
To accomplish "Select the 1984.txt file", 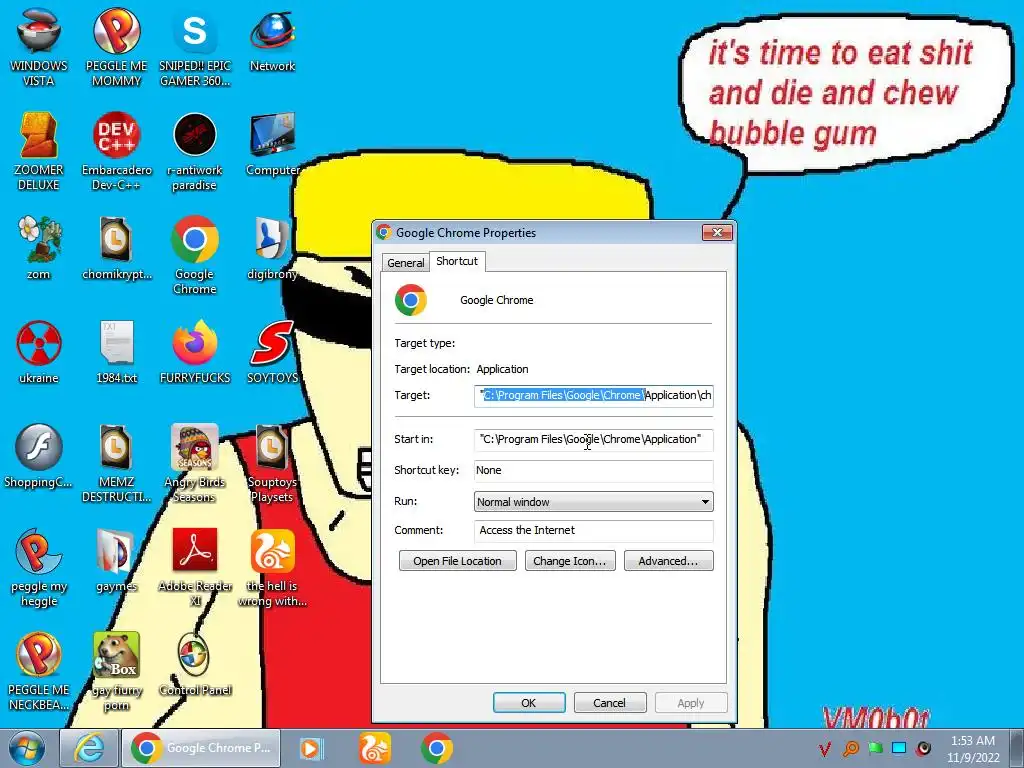I will click(116, 351).
